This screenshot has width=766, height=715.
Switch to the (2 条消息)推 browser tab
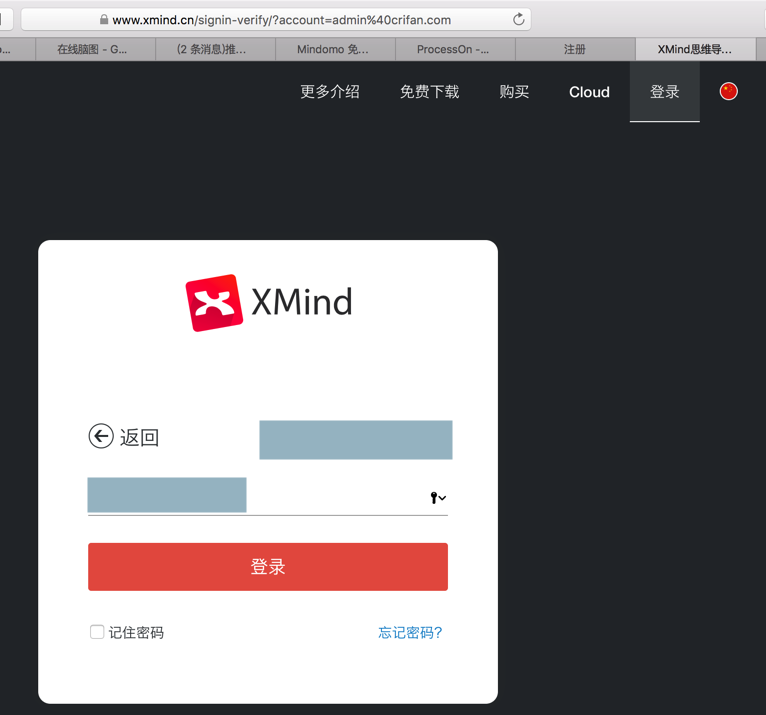(215, 49)
